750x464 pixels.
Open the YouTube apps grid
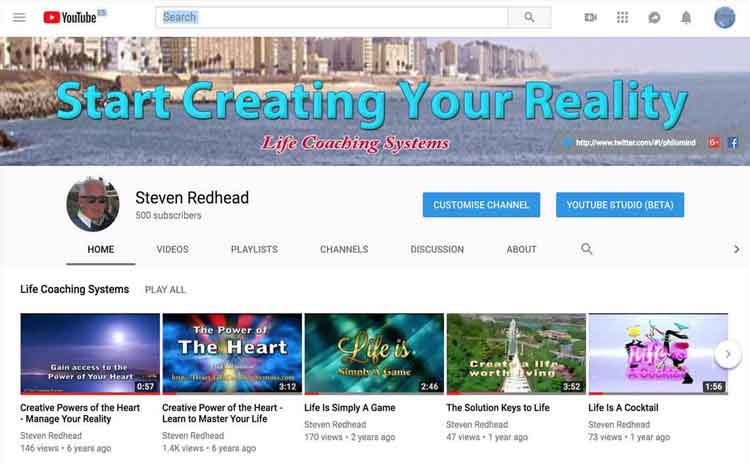pos(622,18)
